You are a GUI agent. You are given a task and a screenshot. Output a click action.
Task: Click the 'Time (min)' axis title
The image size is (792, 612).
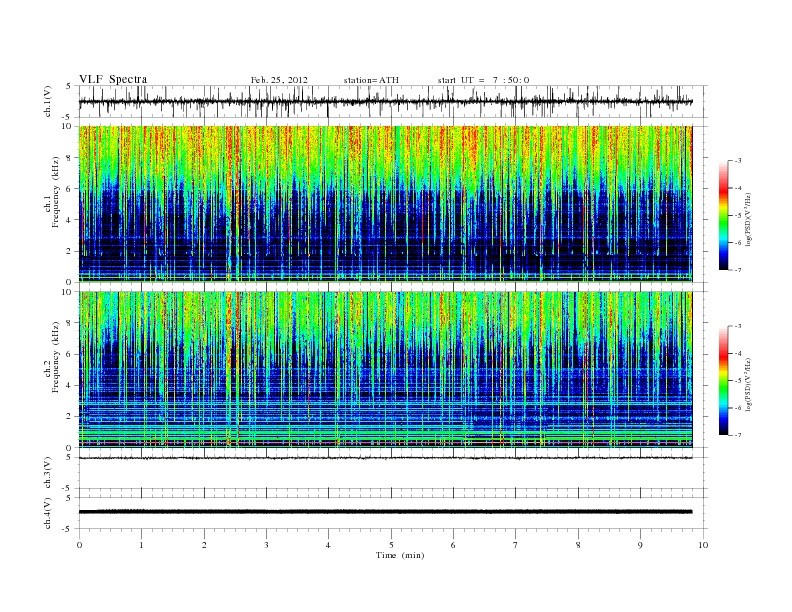pos(400,555)
